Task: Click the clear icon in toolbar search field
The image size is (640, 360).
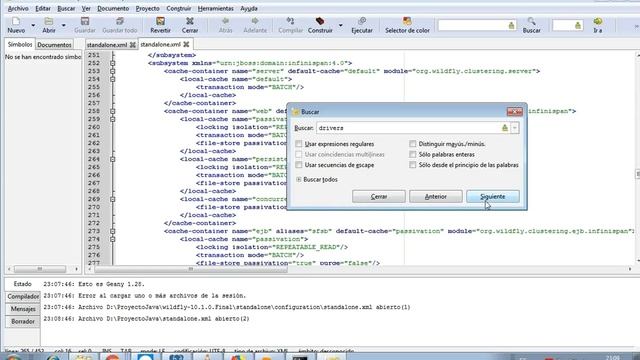Action: (511, 26)
